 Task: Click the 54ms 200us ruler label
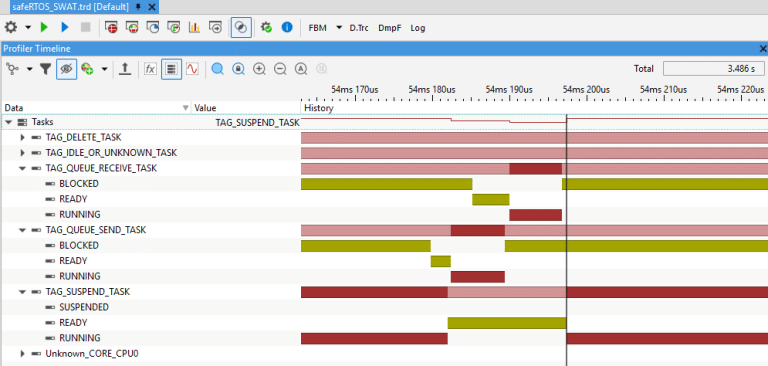coord(586,90)
